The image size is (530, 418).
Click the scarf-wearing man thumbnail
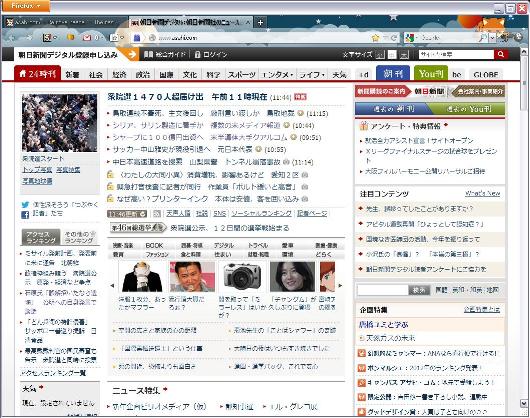(142, 276)
